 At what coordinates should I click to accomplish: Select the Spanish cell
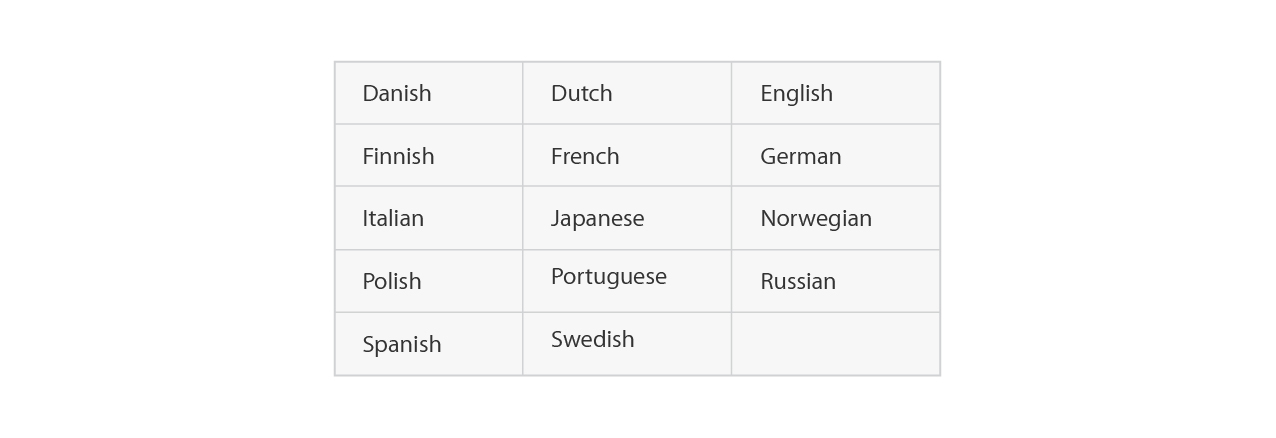(429, 344)
